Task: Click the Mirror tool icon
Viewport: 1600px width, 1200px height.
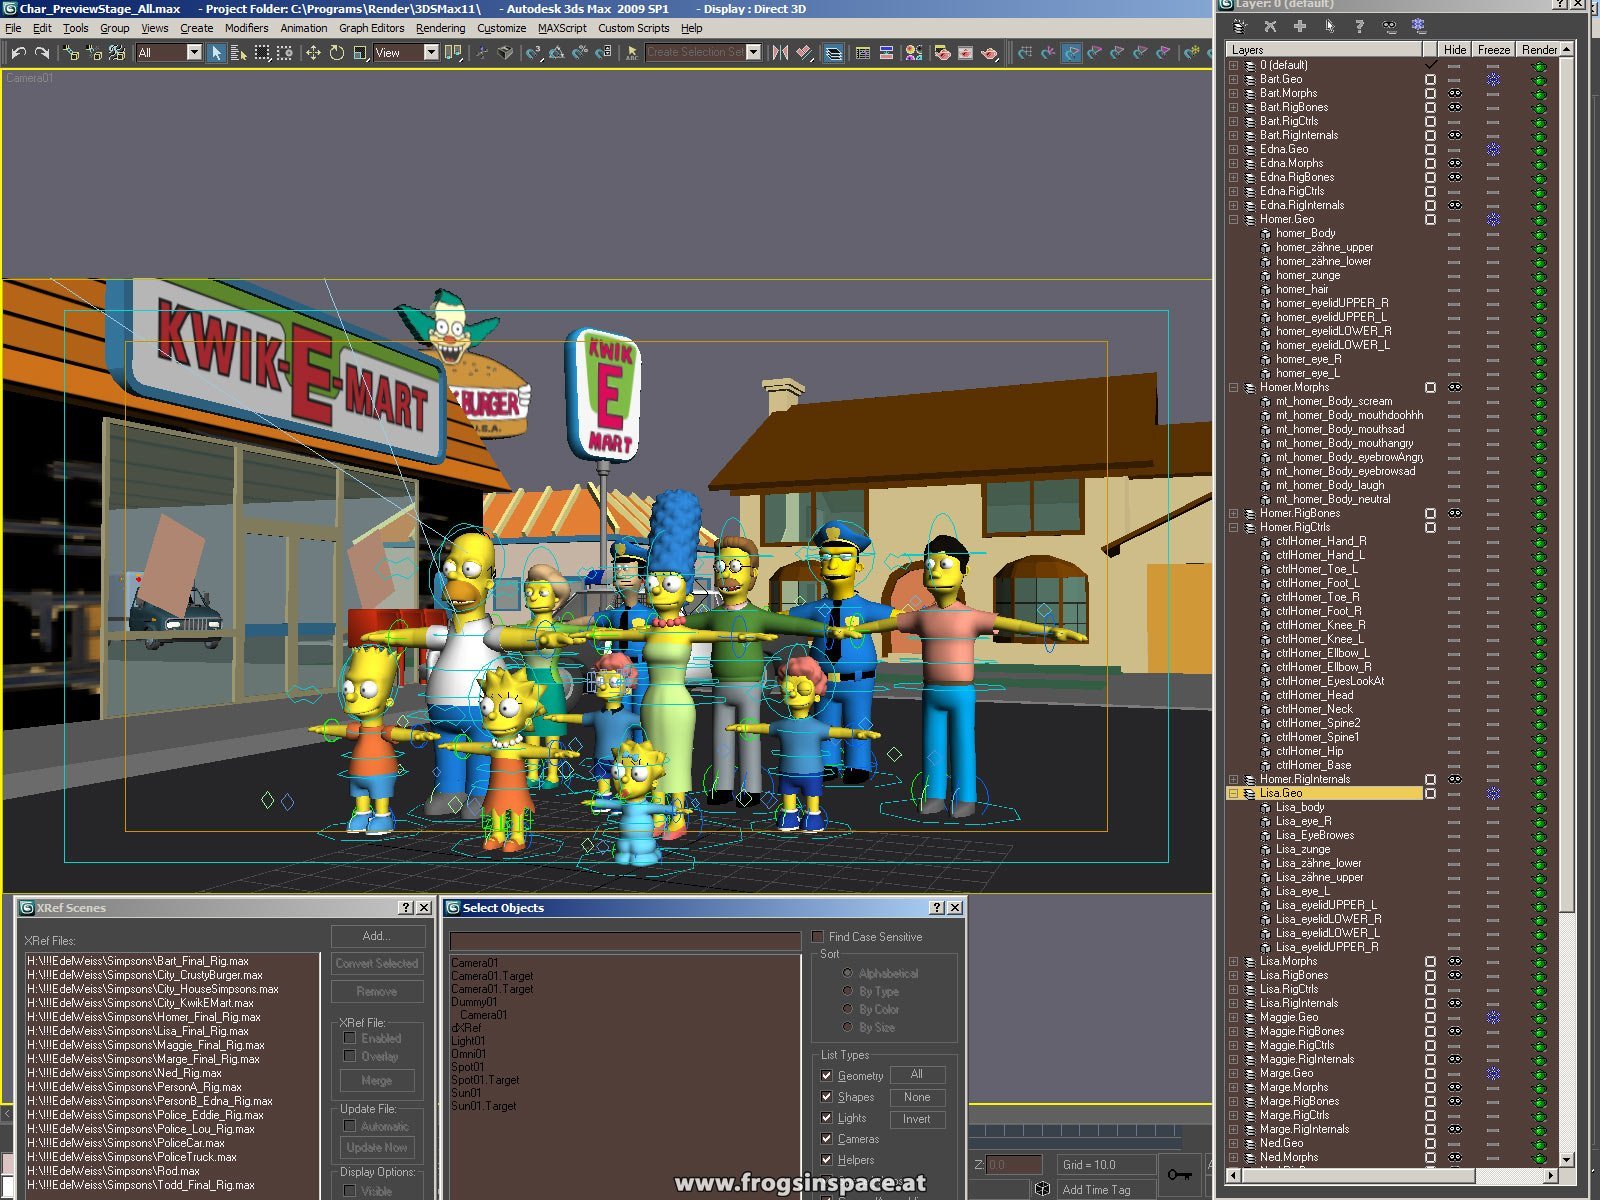Action: pos(781,52)
